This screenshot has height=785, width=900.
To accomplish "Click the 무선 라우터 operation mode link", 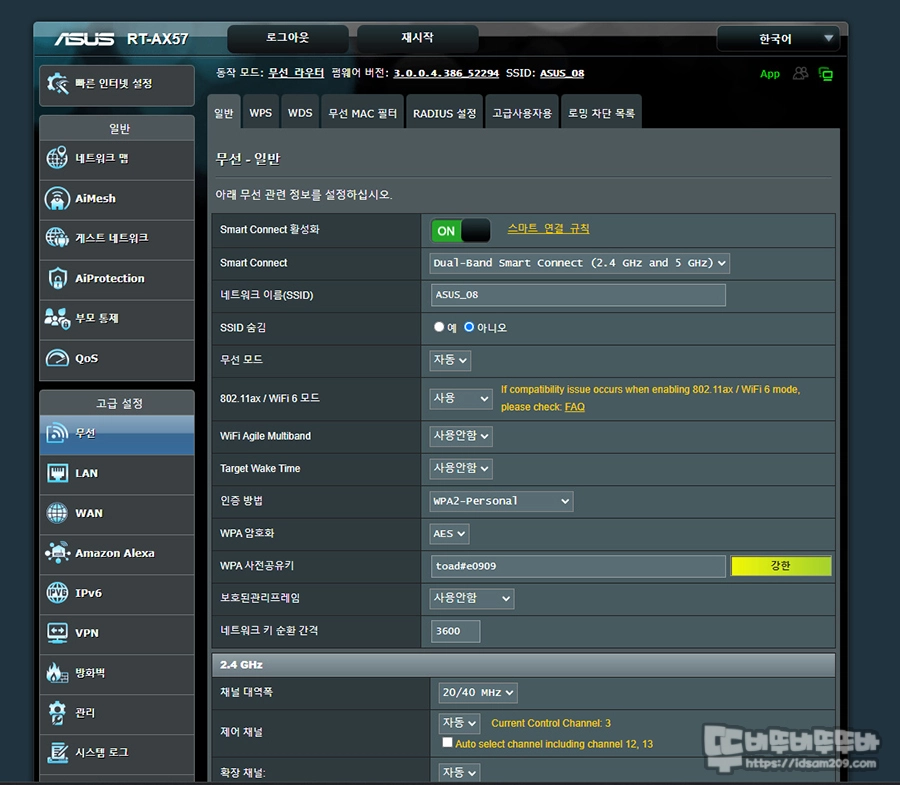I will click(296, 73).
